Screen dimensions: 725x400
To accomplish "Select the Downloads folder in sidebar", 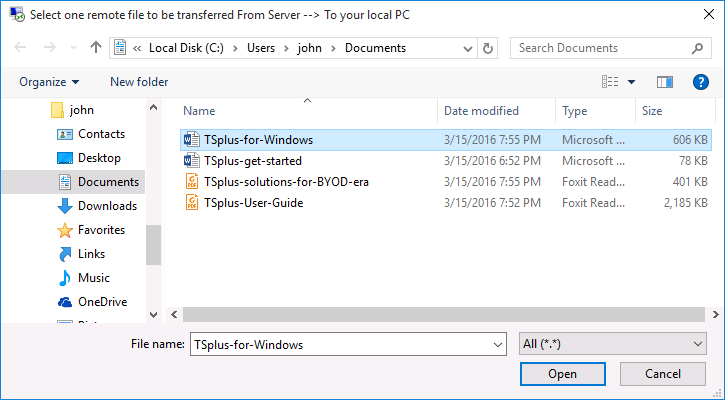I will [107, 206].
